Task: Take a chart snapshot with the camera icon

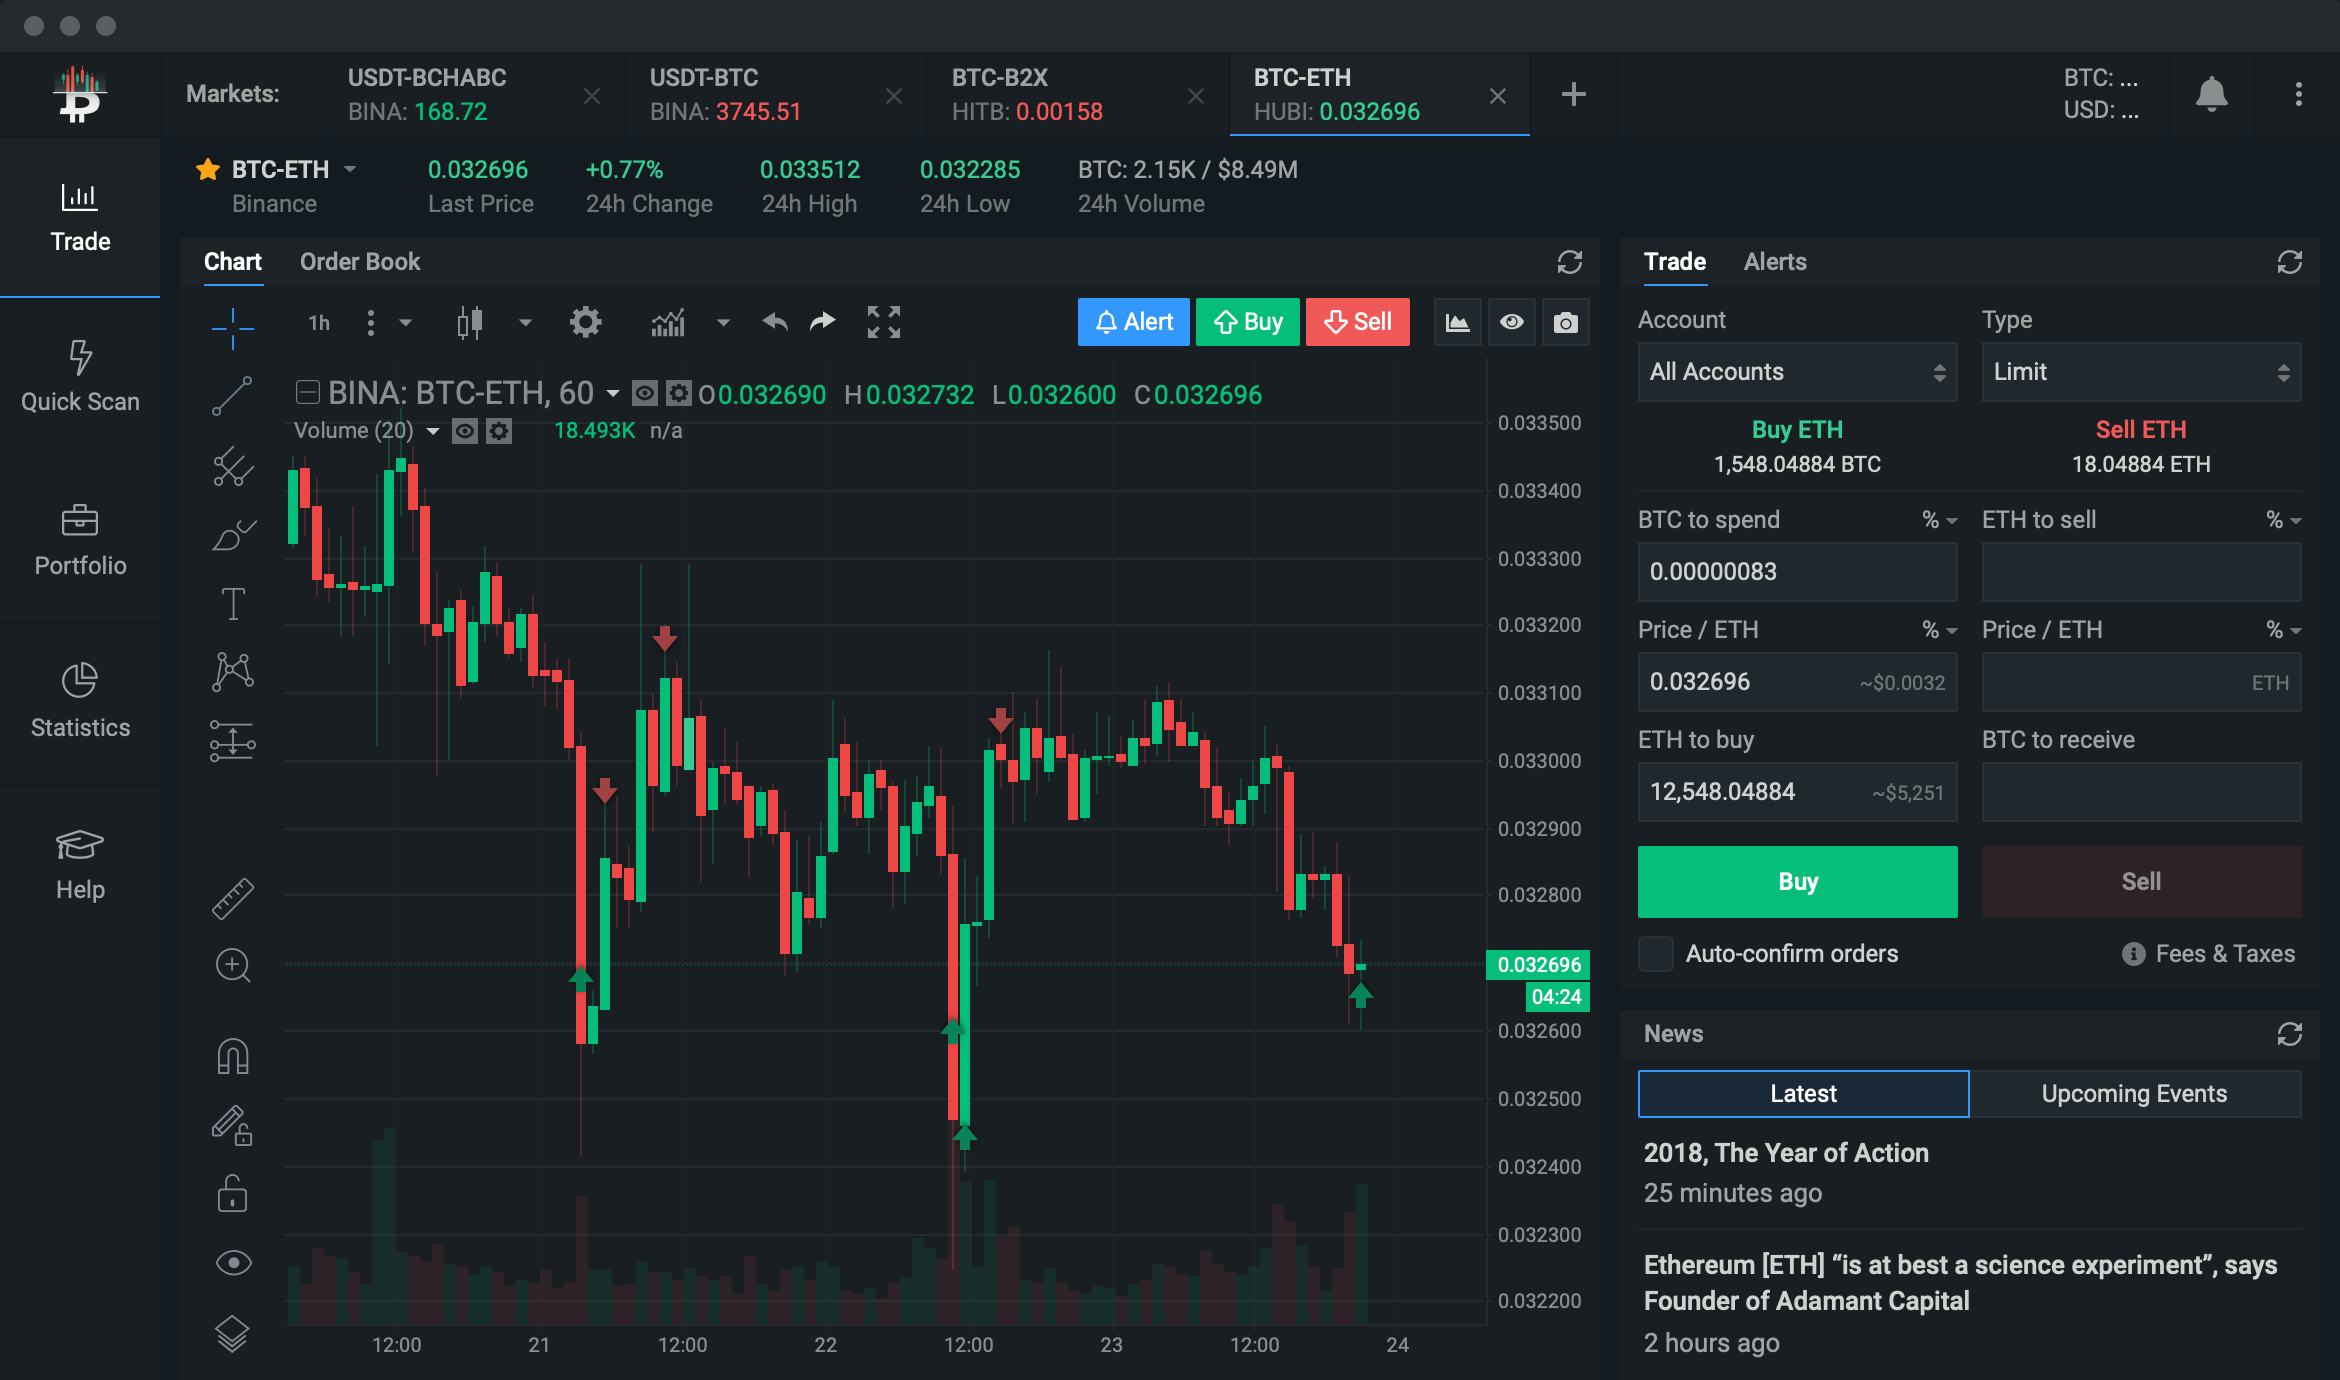Action: [x=1565, y=322]
